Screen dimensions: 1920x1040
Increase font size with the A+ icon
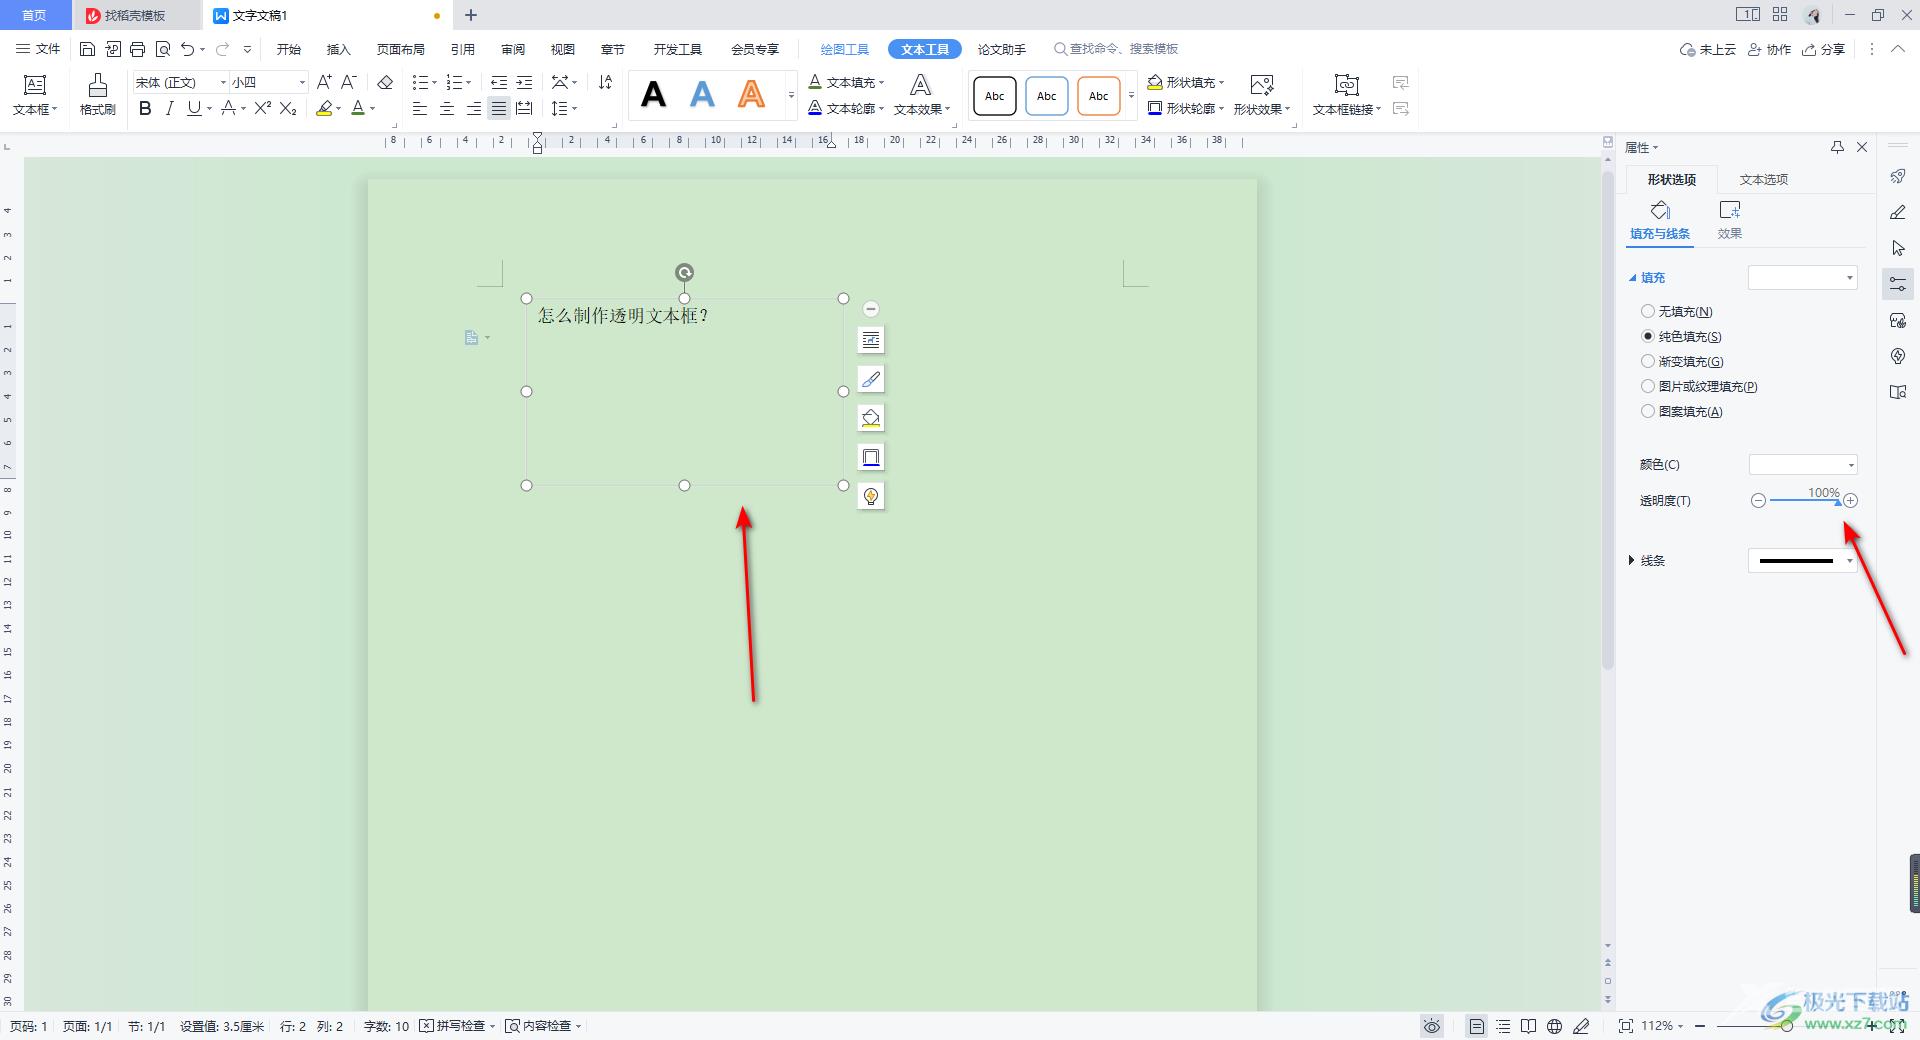[x=324, y=82]
